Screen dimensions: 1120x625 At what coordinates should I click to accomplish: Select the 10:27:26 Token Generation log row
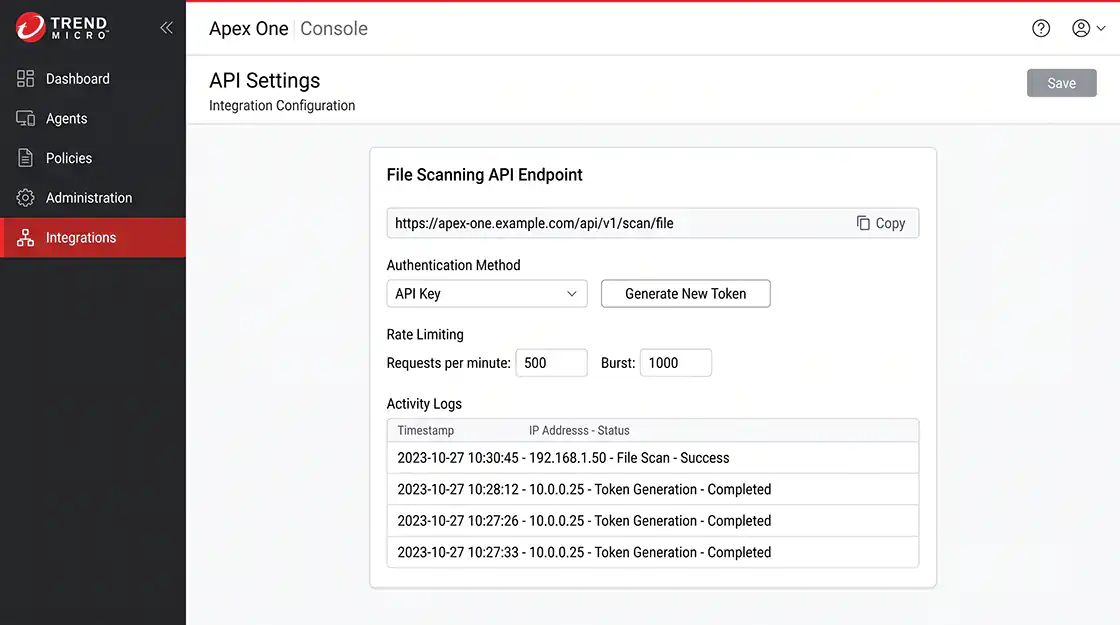pos(653,521)
